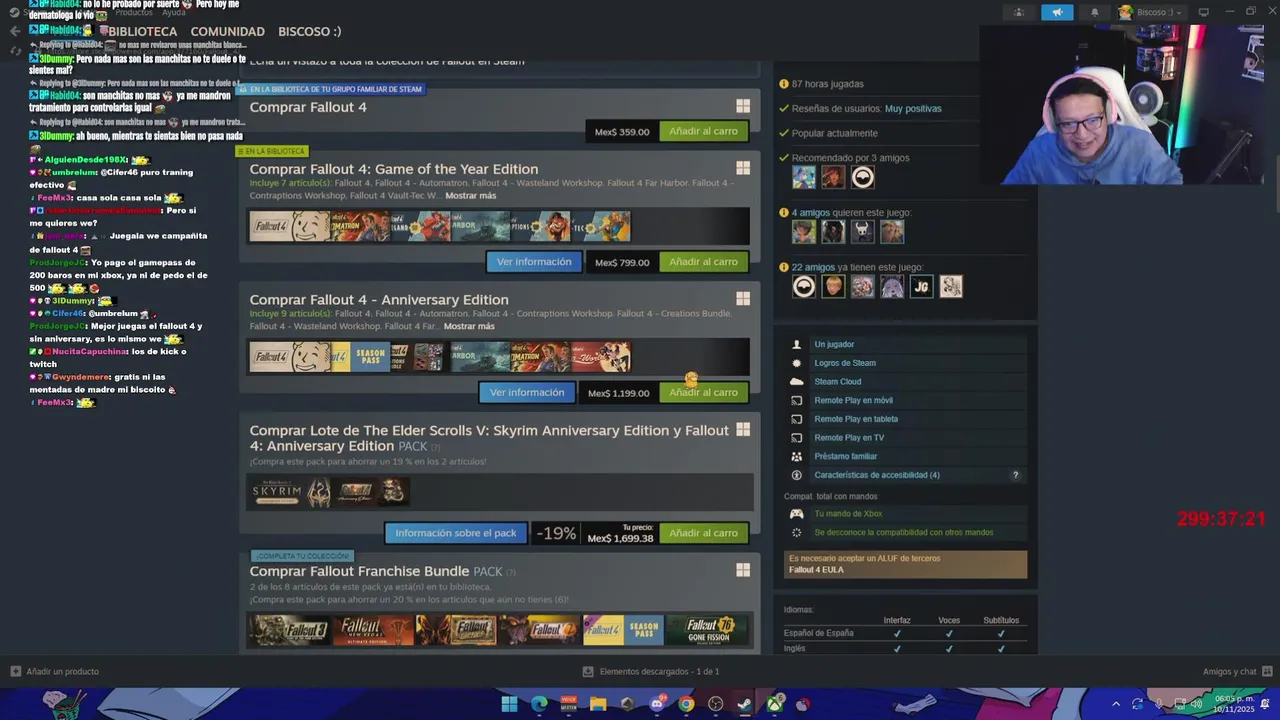
Task: Open the 'Un jugador' feature link
Action: pos(834,344)
